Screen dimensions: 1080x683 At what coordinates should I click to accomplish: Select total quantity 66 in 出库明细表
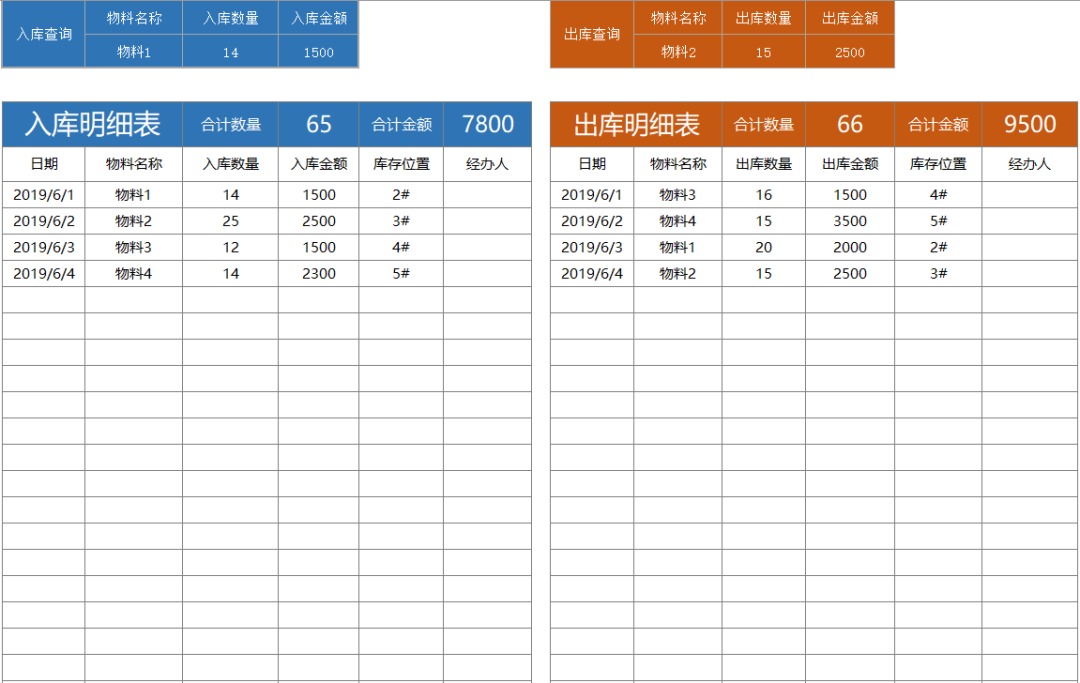pyautogui.click(x=849, y=124)
